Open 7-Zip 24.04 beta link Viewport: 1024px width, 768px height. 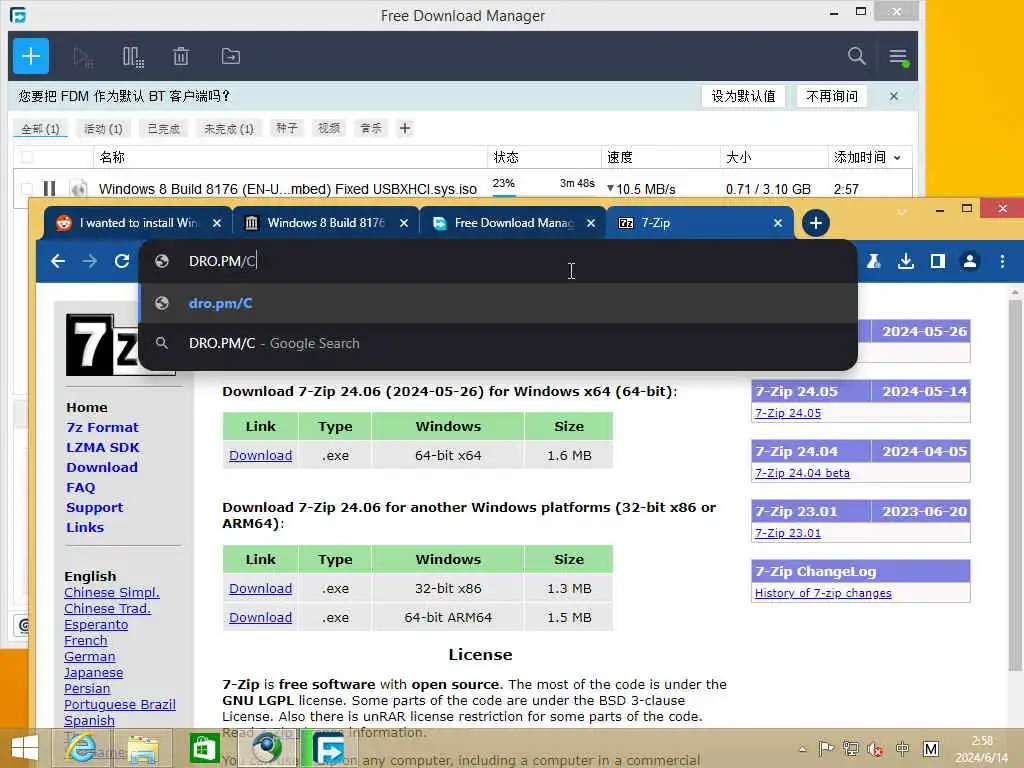802,473
